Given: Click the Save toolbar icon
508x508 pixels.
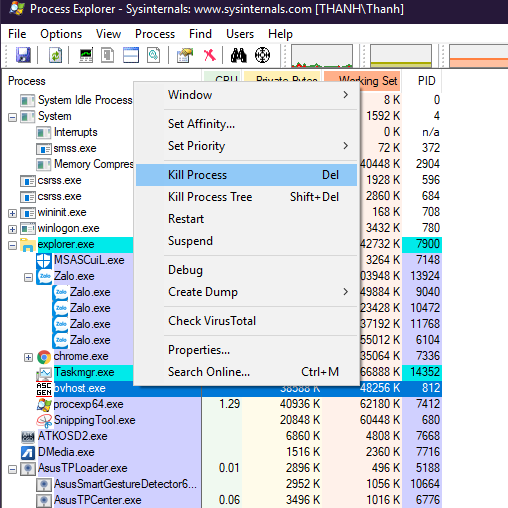Looking at the screenshot, I should (x=23, y=55).
